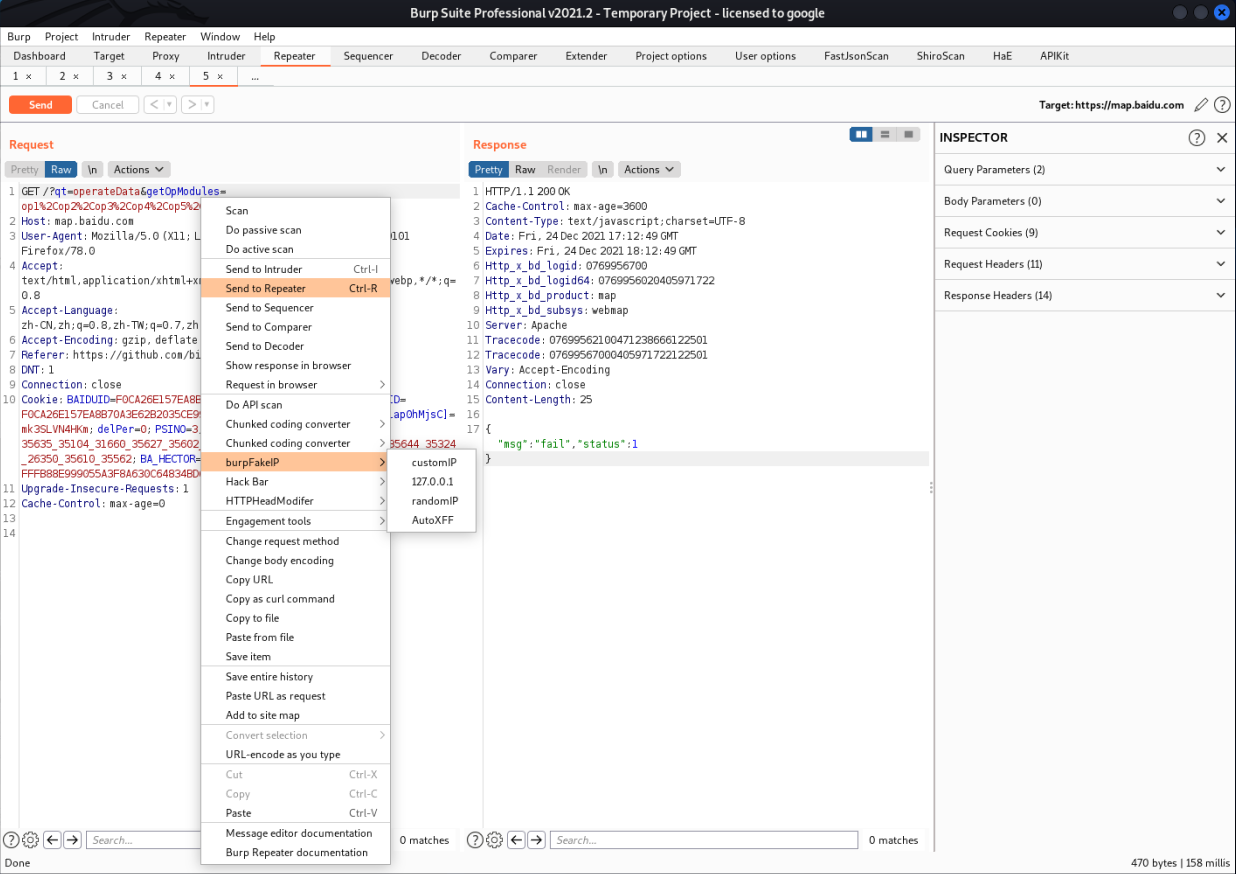The height and width of the screenshot is (874, 1236).
Task: Toggle Pretty view in Request pane
Action: (25, 170)
